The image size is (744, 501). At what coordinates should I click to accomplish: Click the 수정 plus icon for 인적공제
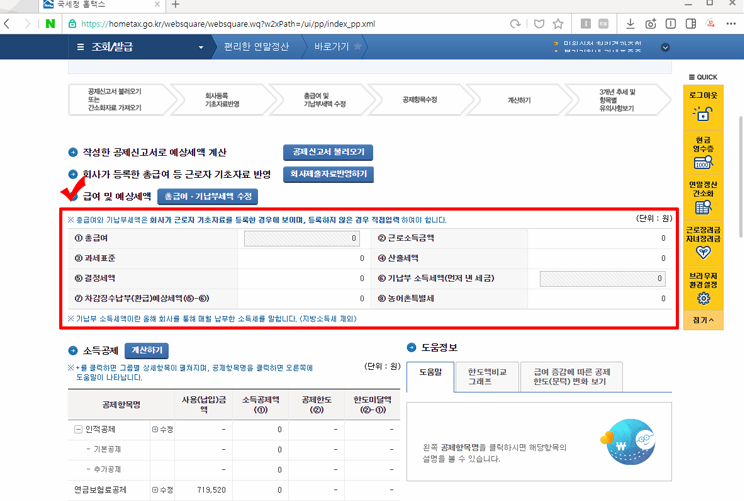pyautogui.click(x=155, y=429)
